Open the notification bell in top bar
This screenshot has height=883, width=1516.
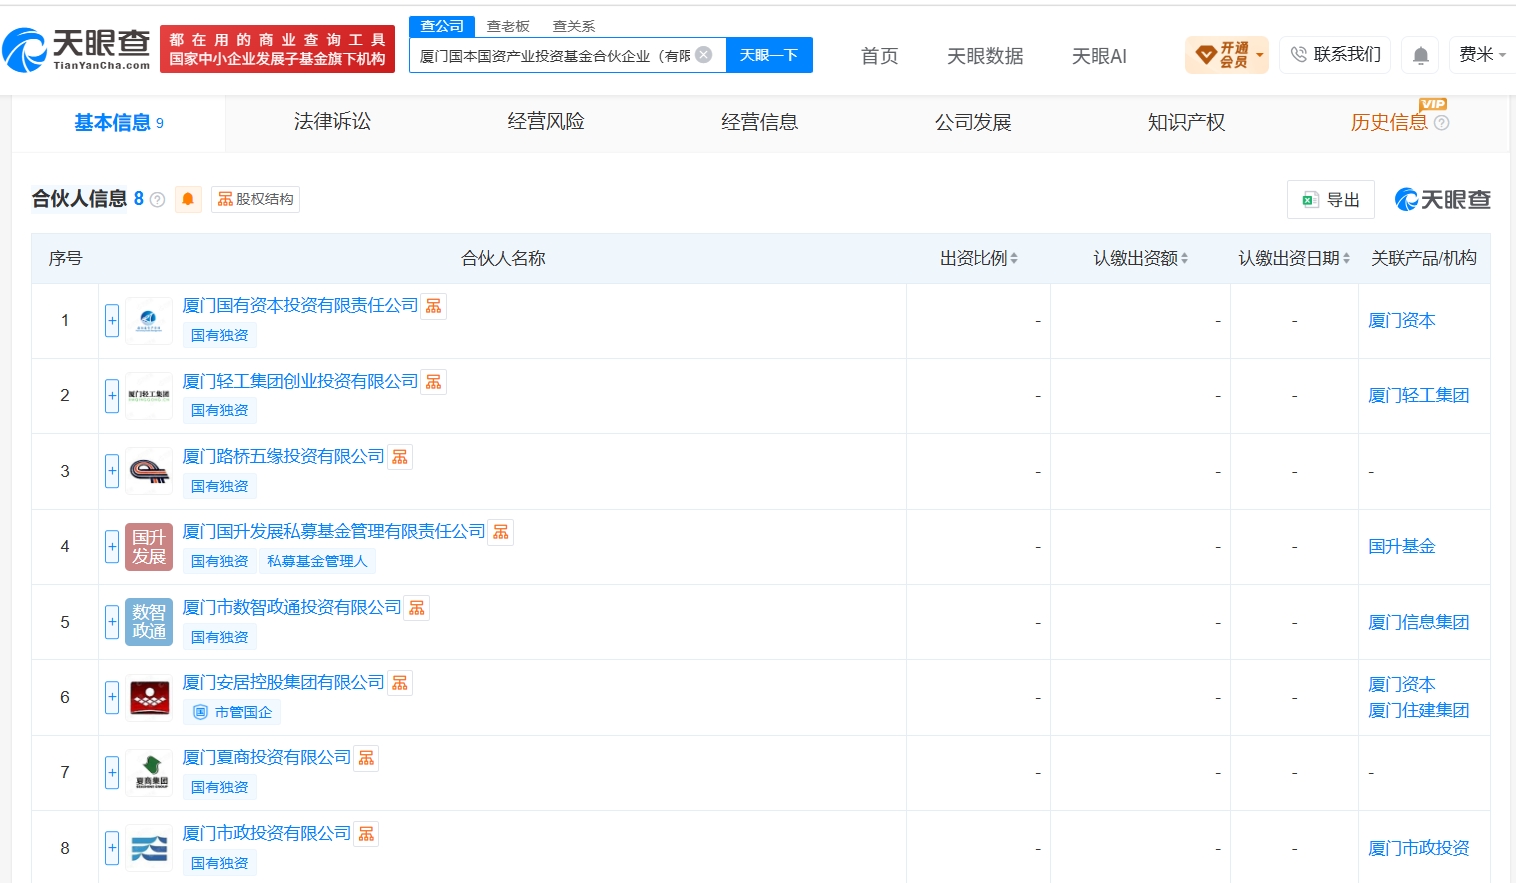(1420, 55)
